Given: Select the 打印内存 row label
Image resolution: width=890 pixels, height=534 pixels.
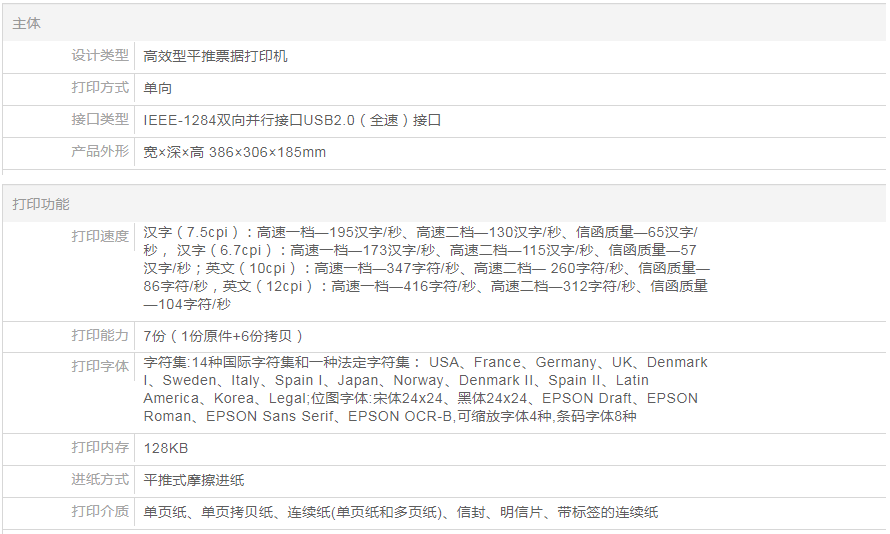Looking at the screenshot, I should tap(100, 448).
